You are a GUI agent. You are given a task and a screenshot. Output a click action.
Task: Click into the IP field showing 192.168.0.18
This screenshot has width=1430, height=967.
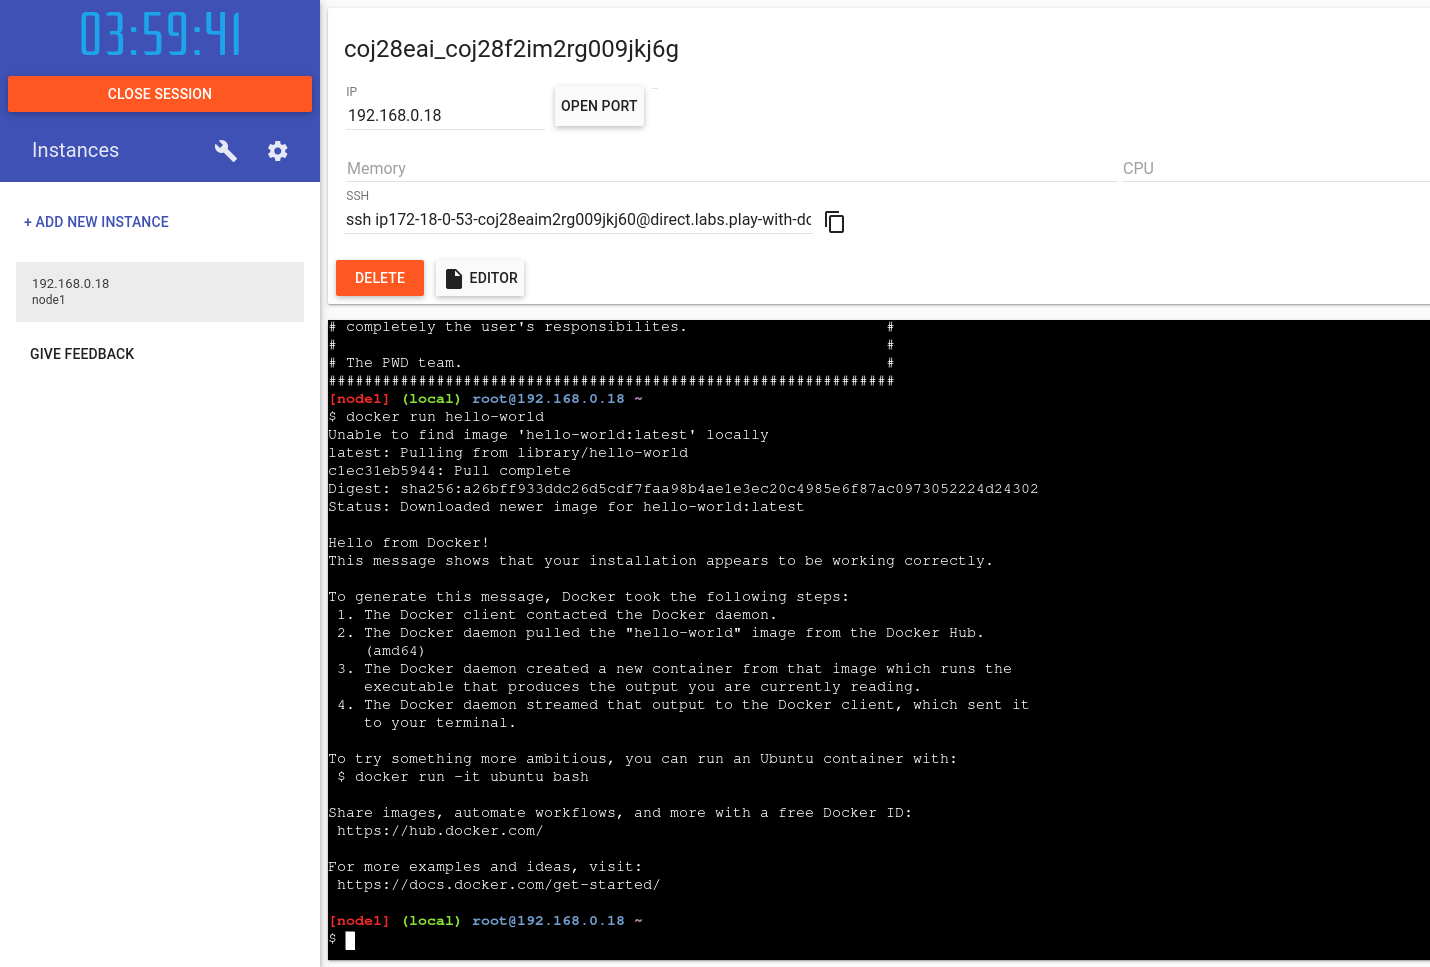click(x=444, y=115)
